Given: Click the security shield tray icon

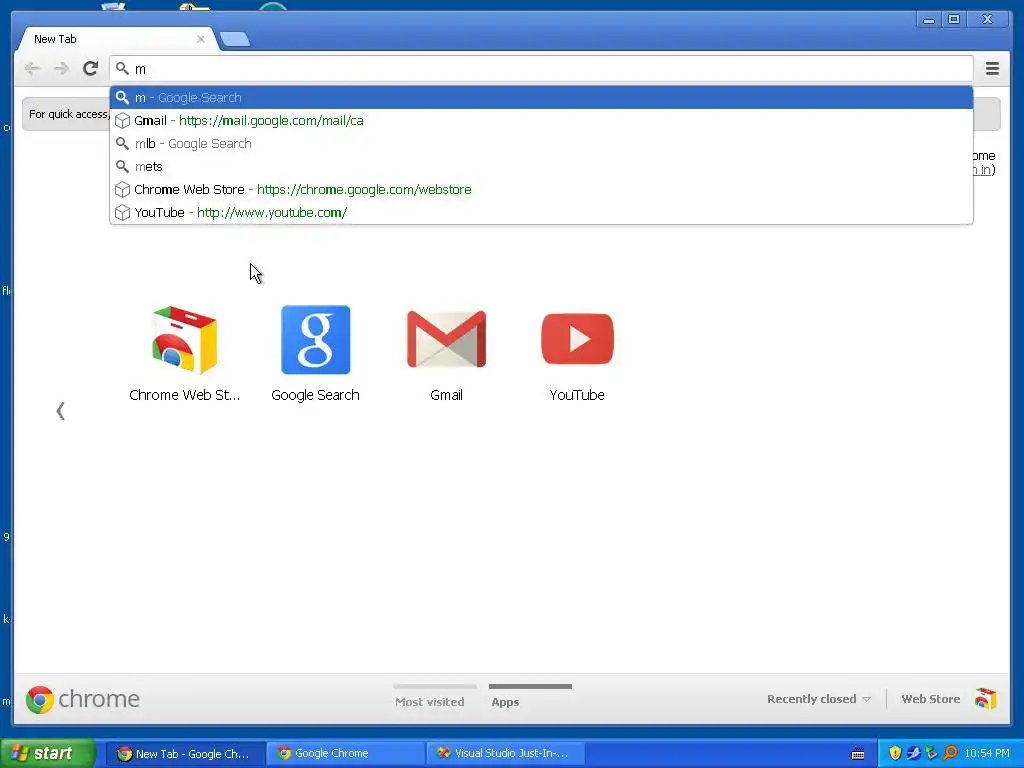Looking at the screenshot, I should [895, 753].
